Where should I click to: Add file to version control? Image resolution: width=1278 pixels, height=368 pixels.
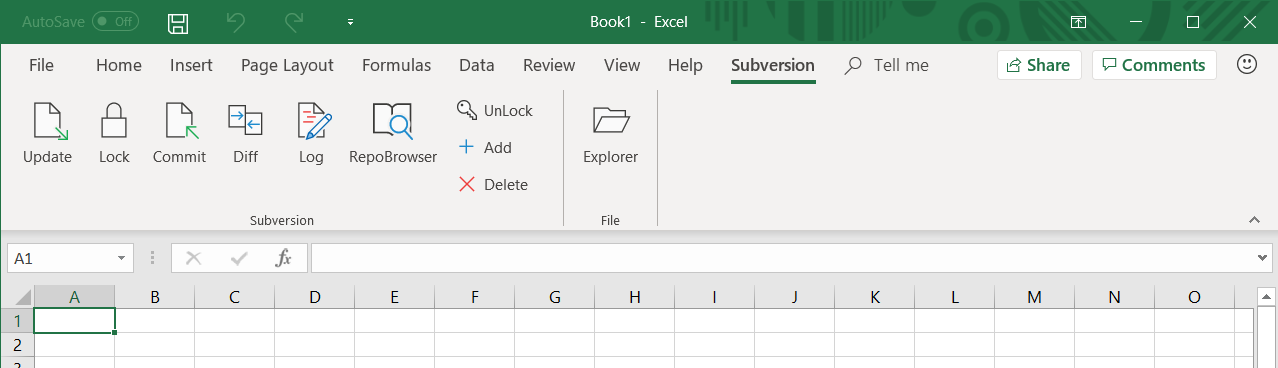coord(484,147)
